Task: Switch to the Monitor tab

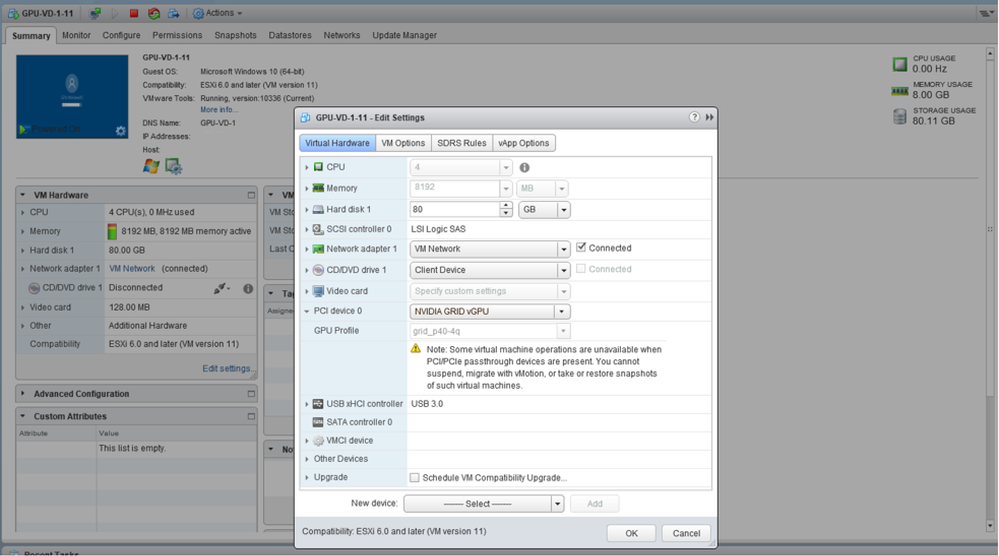Action: click(76, 35)
